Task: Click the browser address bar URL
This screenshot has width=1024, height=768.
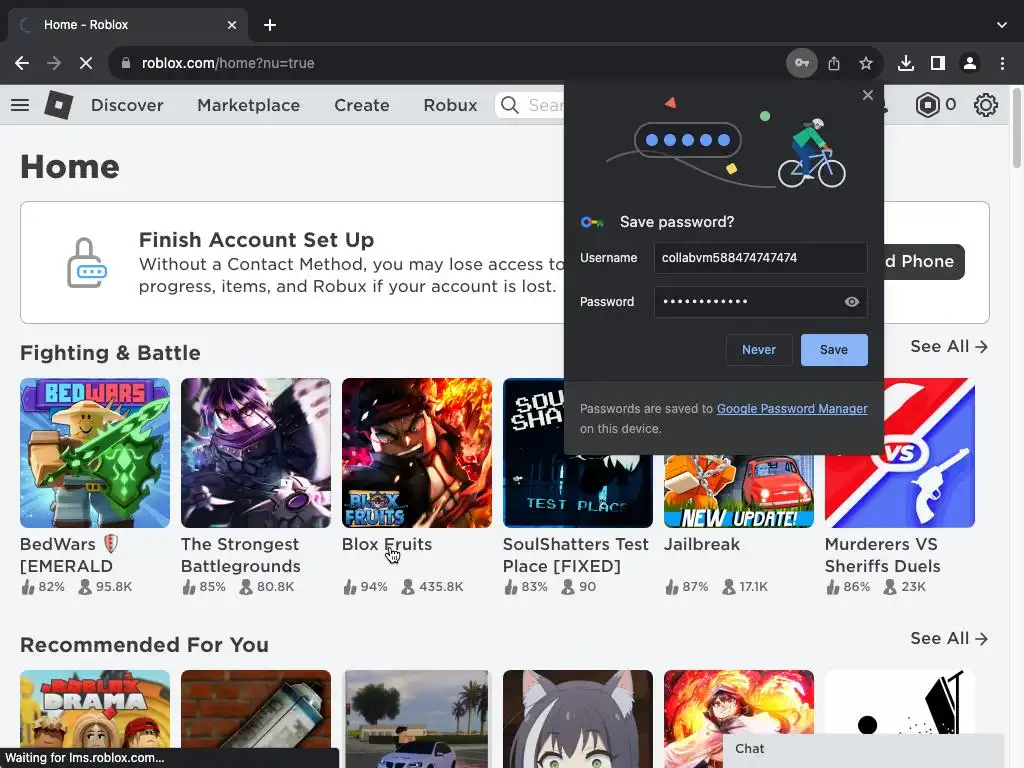Action: pyautogui.click(x=228, y=63)
